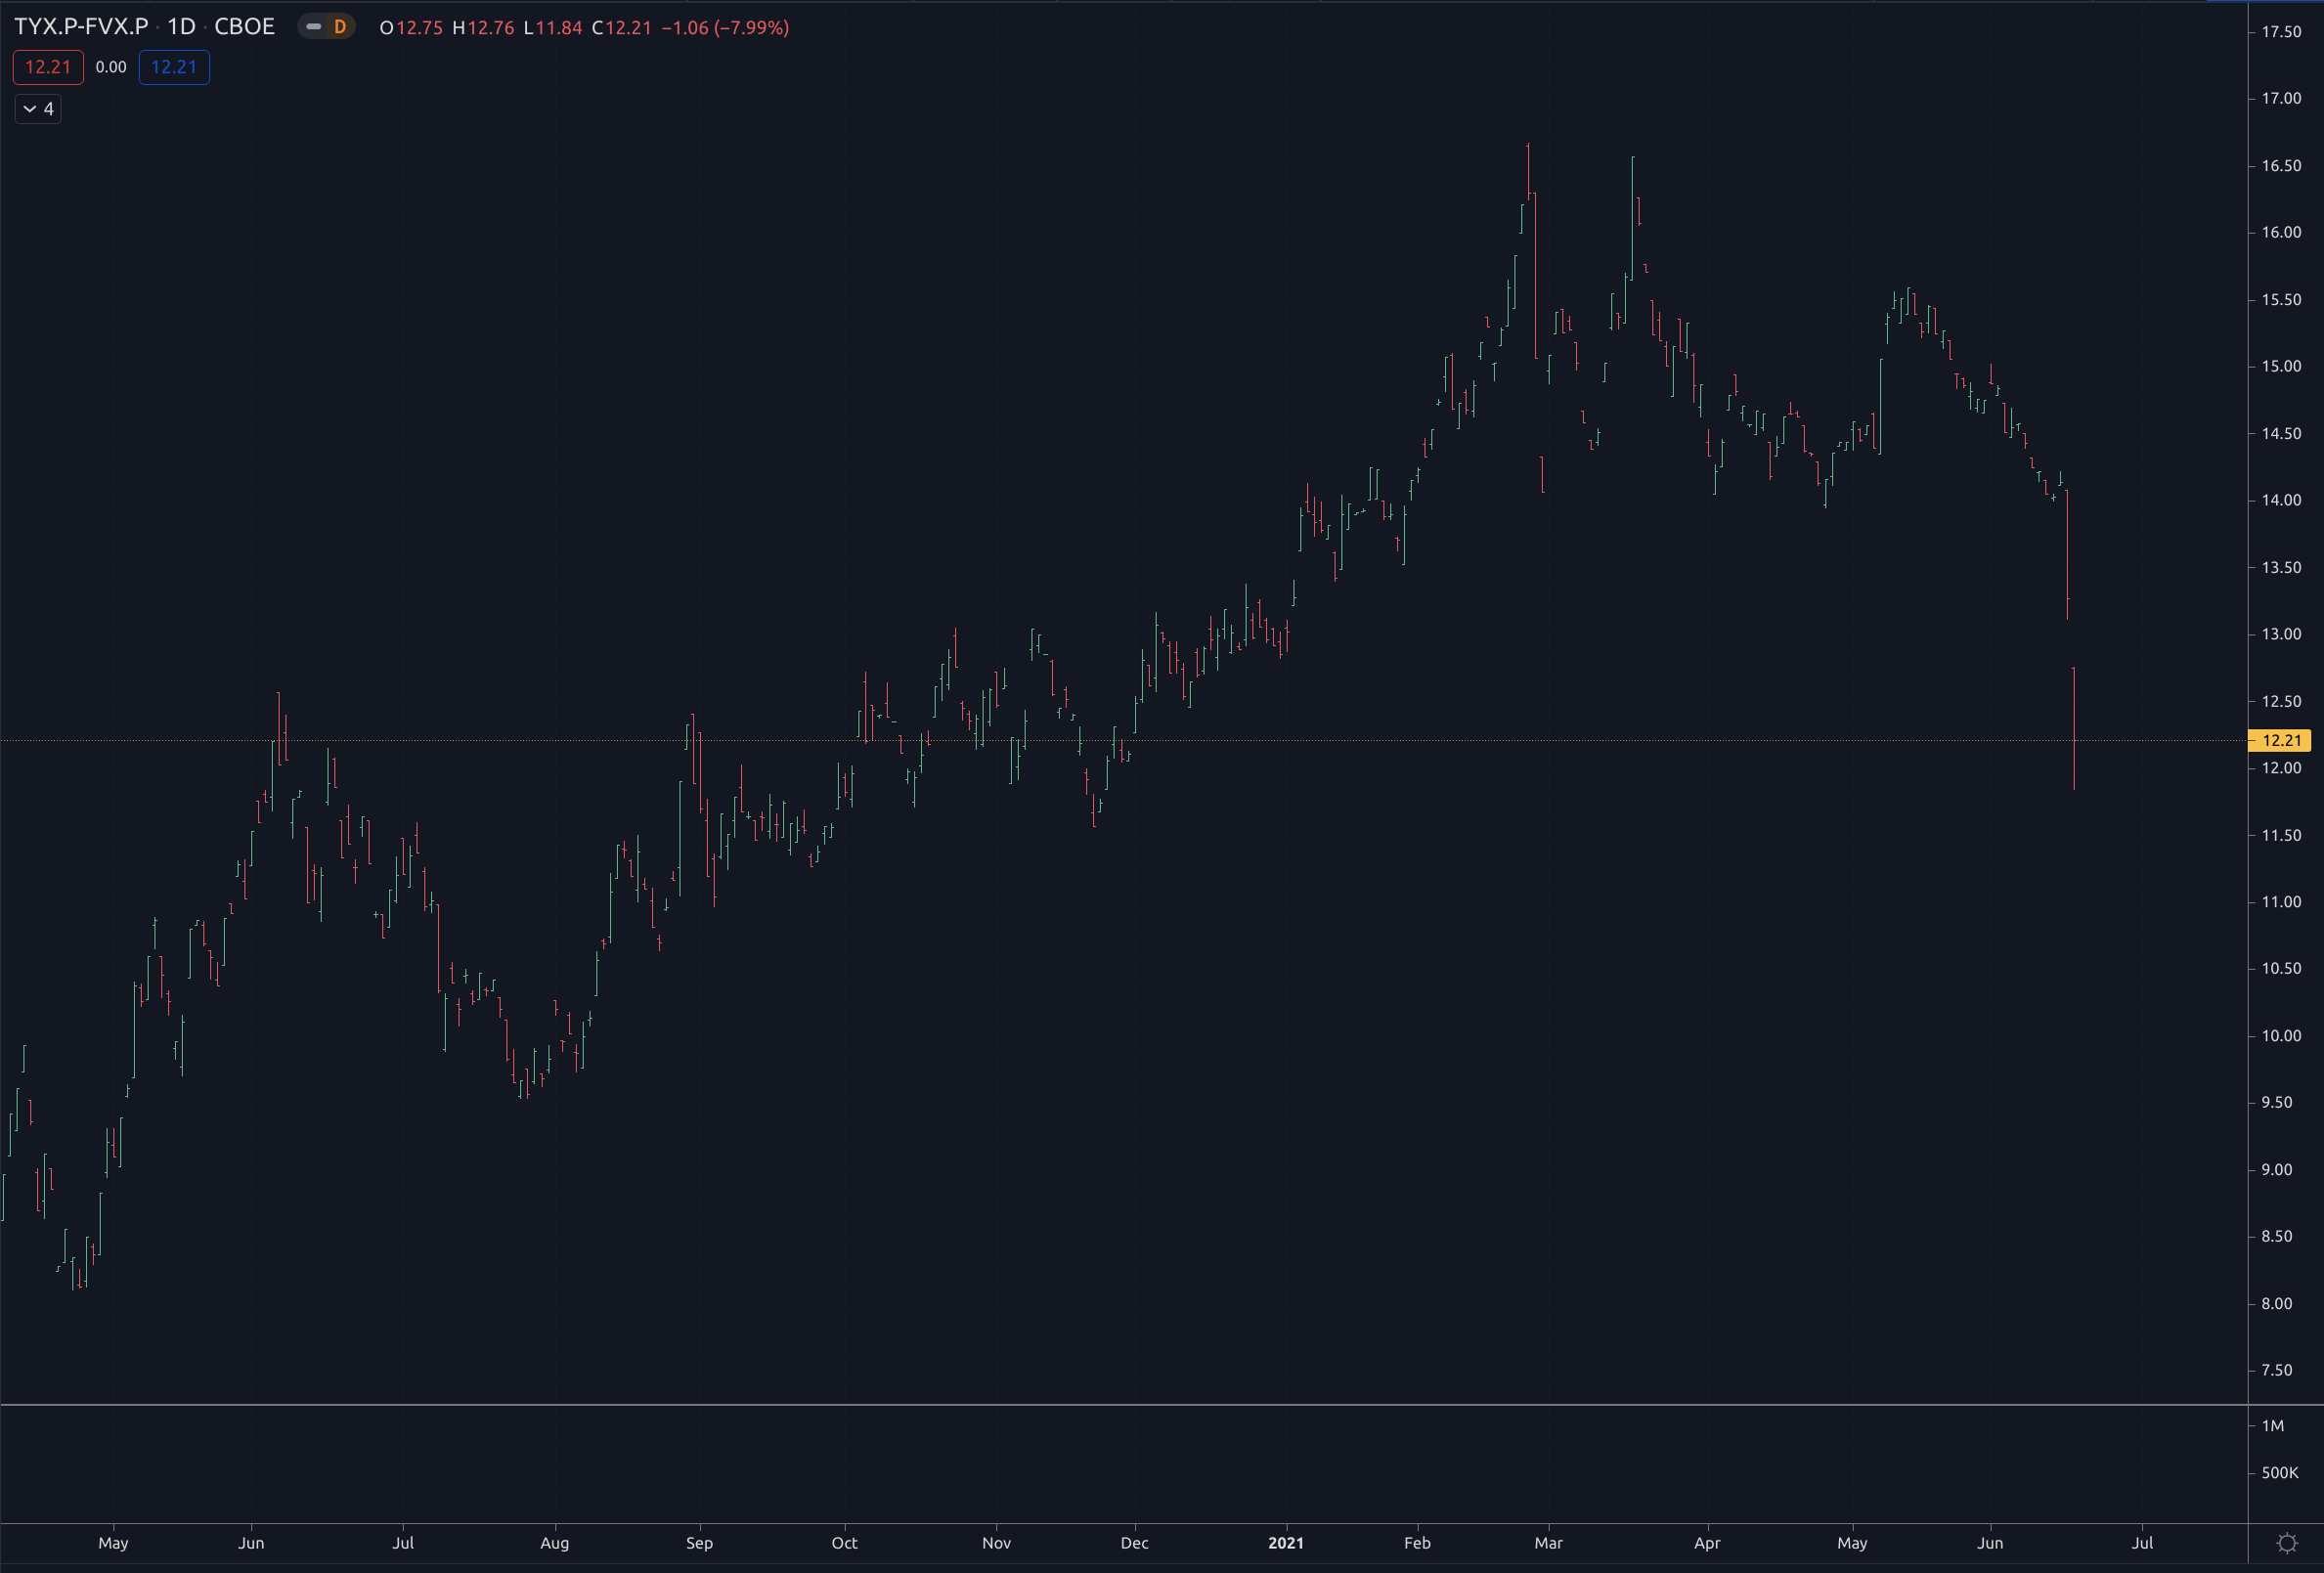Click the 7.50 price axis label
Image resolution: width=2324 pixels, height=1573 pixels.
(x=2277, y=1371)
